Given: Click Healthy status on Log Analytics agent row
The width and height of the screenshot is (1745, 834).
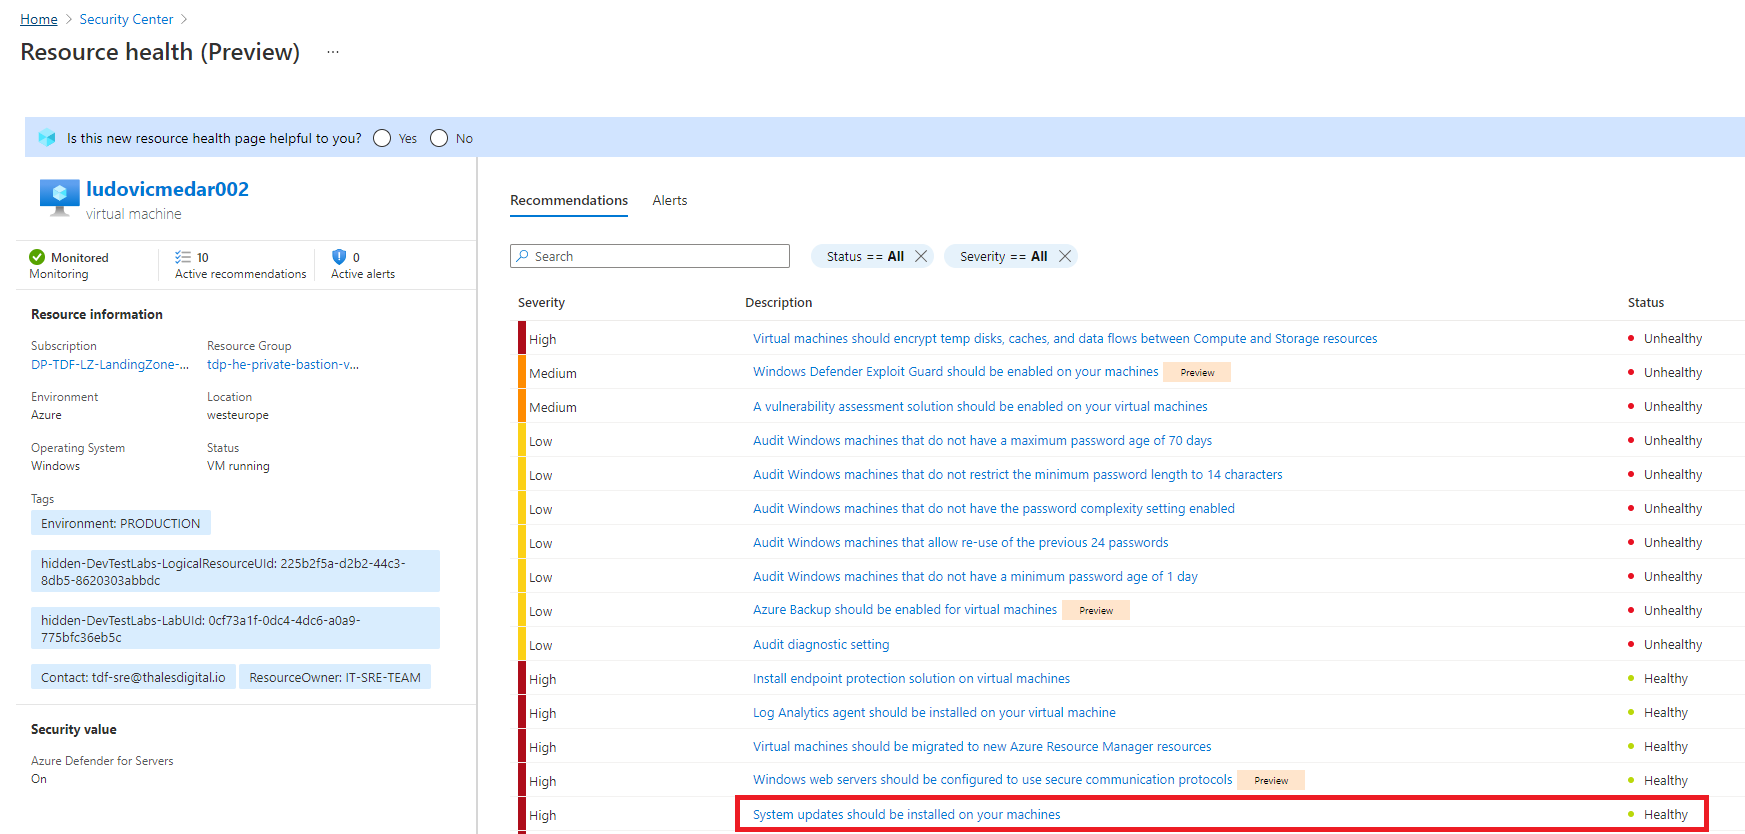Looking at the screenshot, I should coord(1665,712).
